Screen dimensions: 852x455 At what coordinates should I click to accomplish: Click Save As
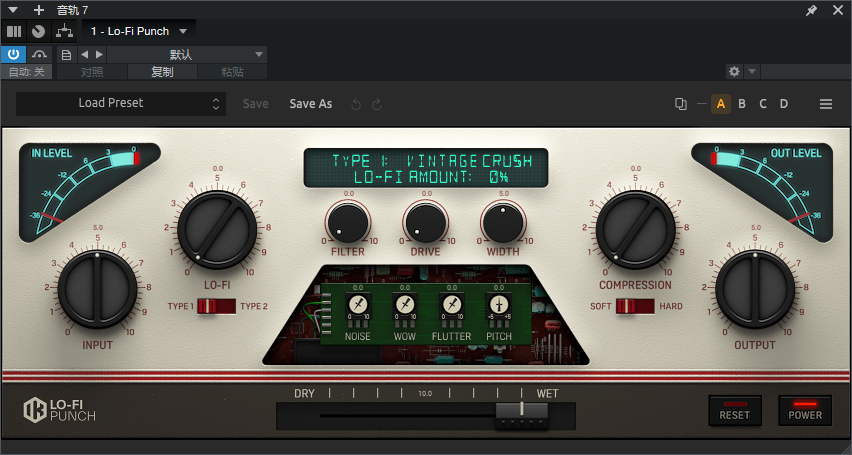click(311, 104)
